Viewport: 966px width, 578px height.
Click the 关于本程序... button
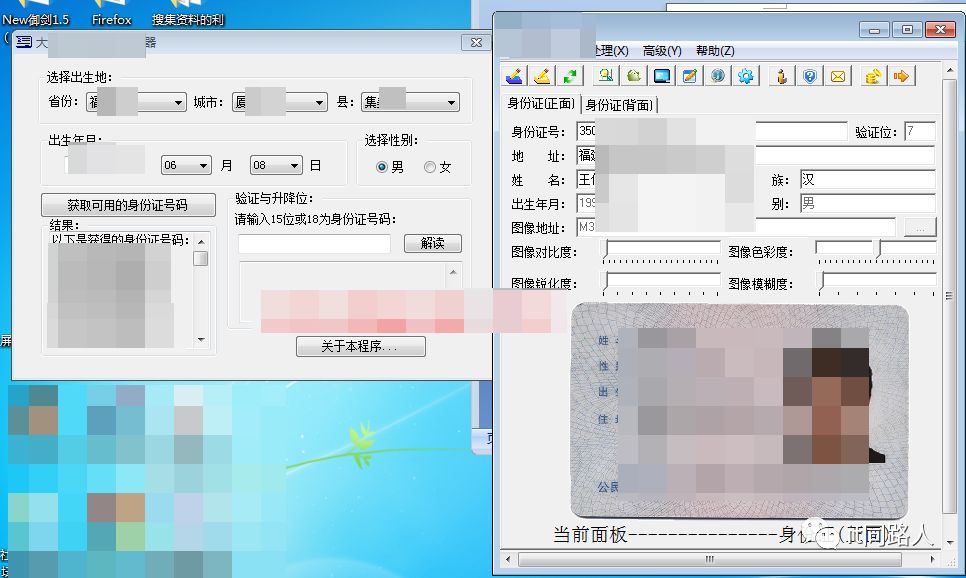tap(361, 347)
